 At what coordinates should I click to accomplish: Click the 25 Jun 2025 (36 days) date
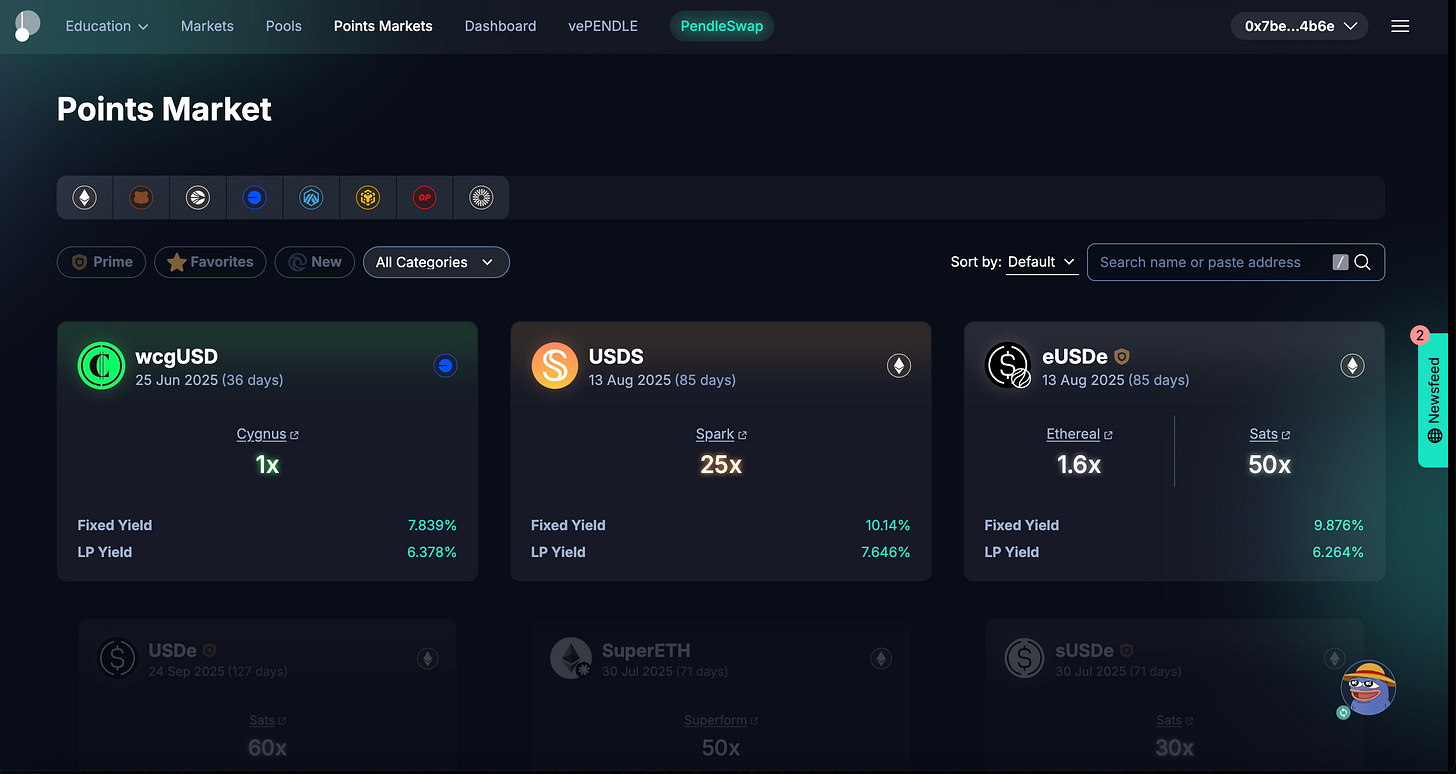[209, 380]
